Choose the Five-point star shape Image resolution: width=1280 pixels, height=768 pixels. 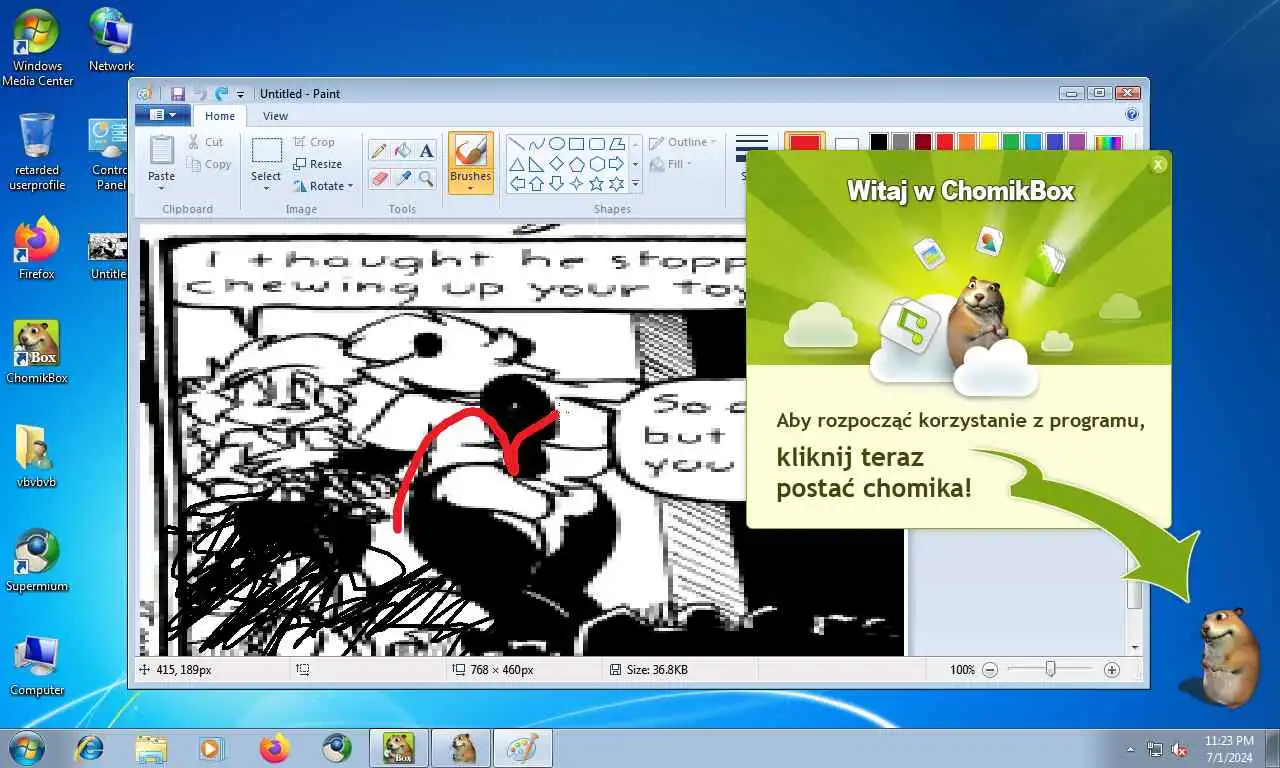[597, 183]
